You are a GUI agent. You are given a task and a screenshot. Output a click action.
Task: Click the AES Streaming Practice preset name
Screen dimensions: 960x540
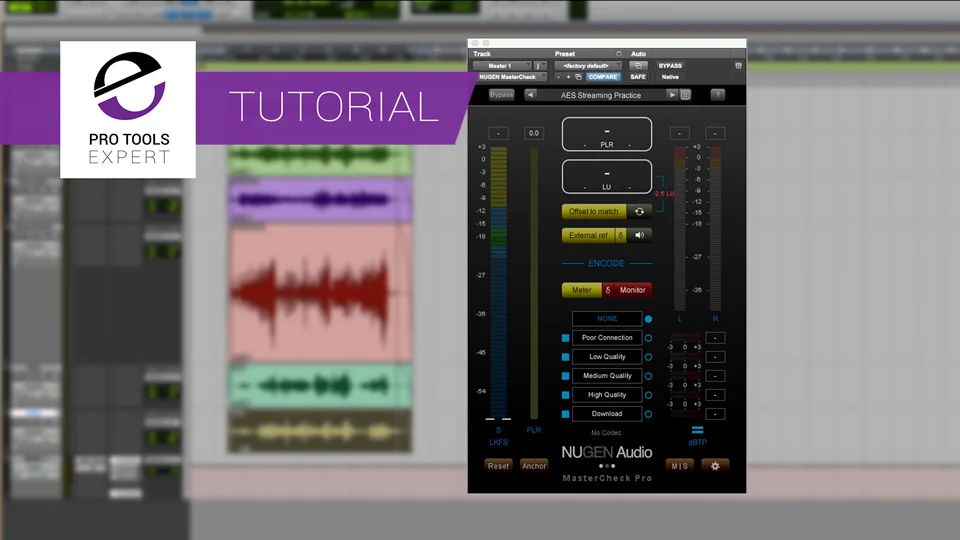tap(601, 95)
